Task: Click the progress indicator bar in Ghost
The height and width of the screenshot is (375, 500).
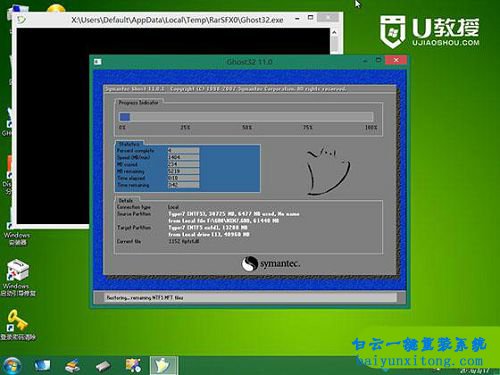Action: pyautogui.click(x=246, y=117)
